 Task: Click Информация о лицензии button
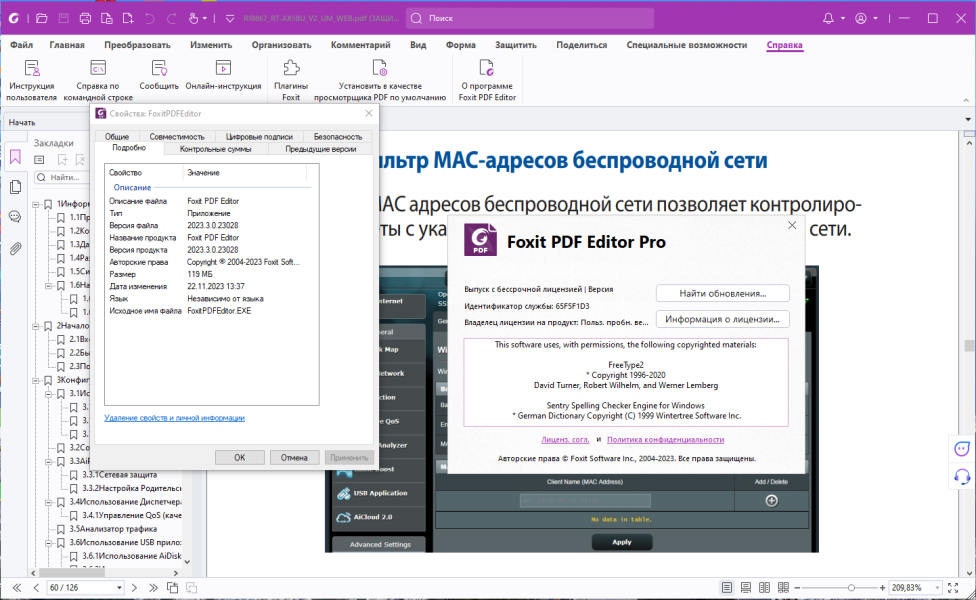pos(723,319)
